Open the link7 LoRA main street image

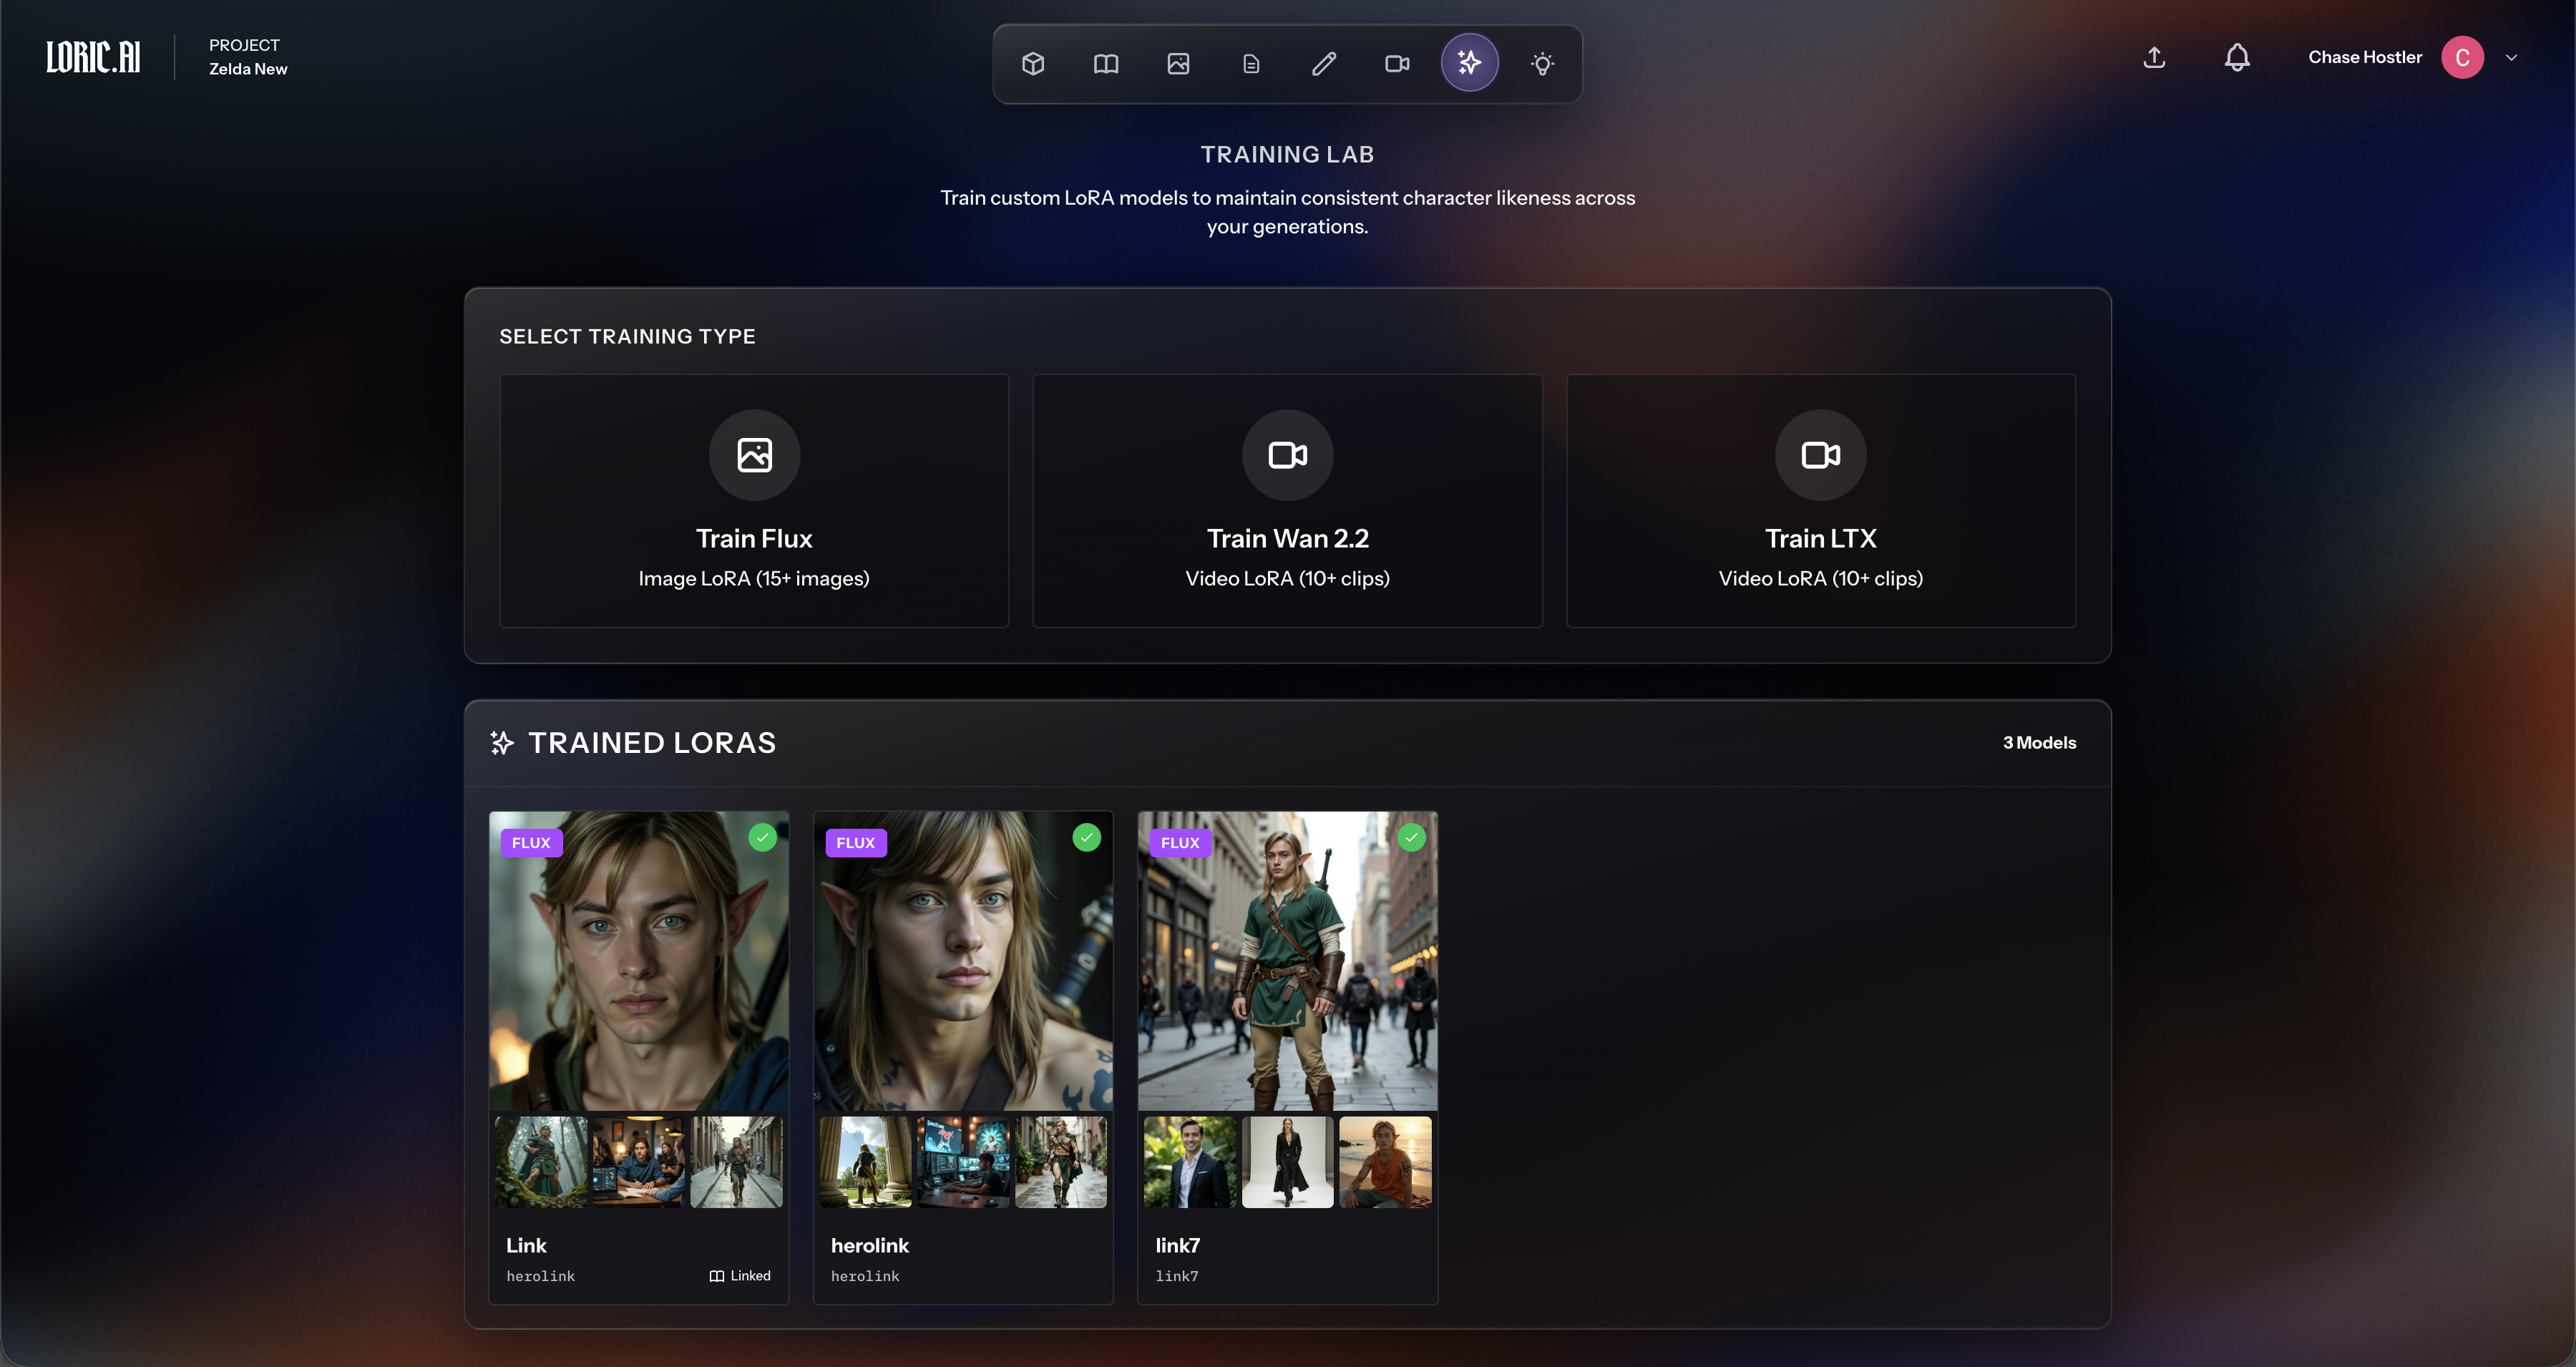point(1287,961)
